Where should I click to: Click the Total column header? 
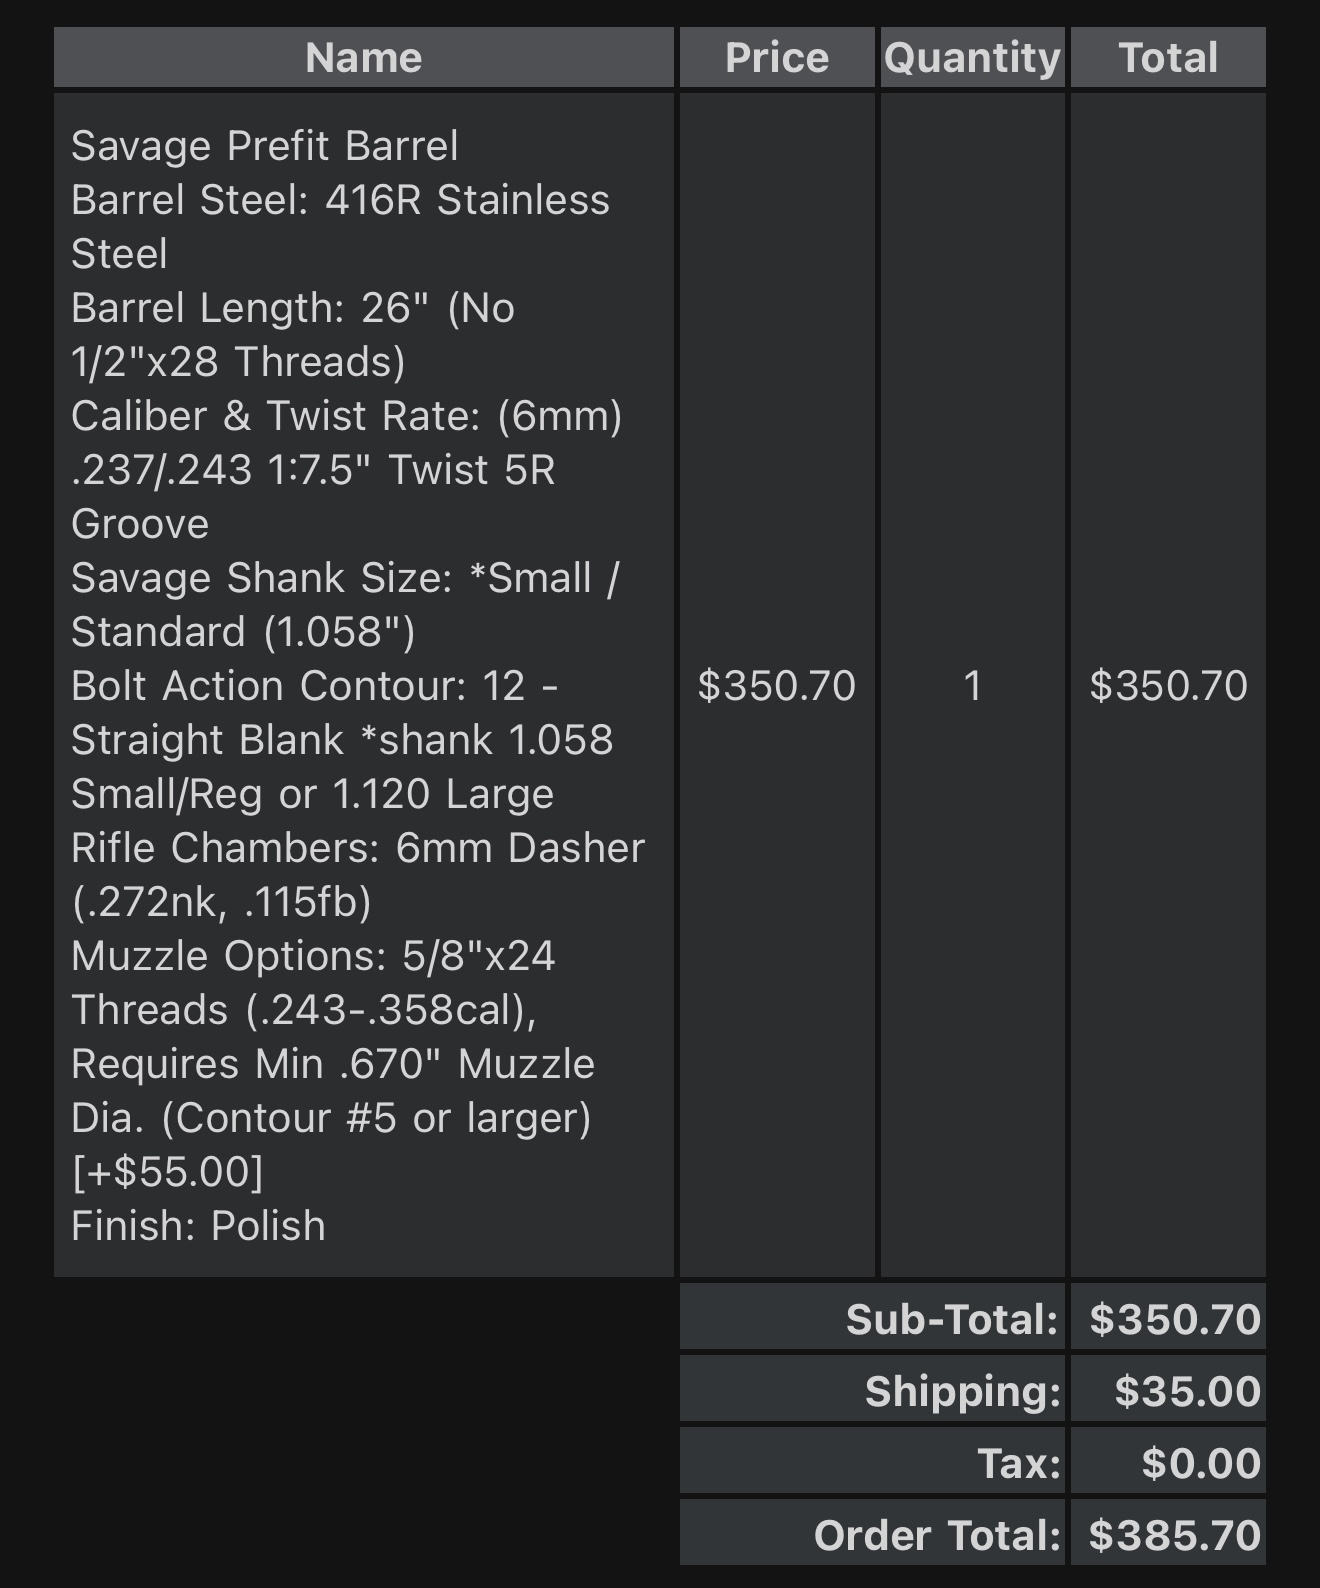(x=1168, y=58)
